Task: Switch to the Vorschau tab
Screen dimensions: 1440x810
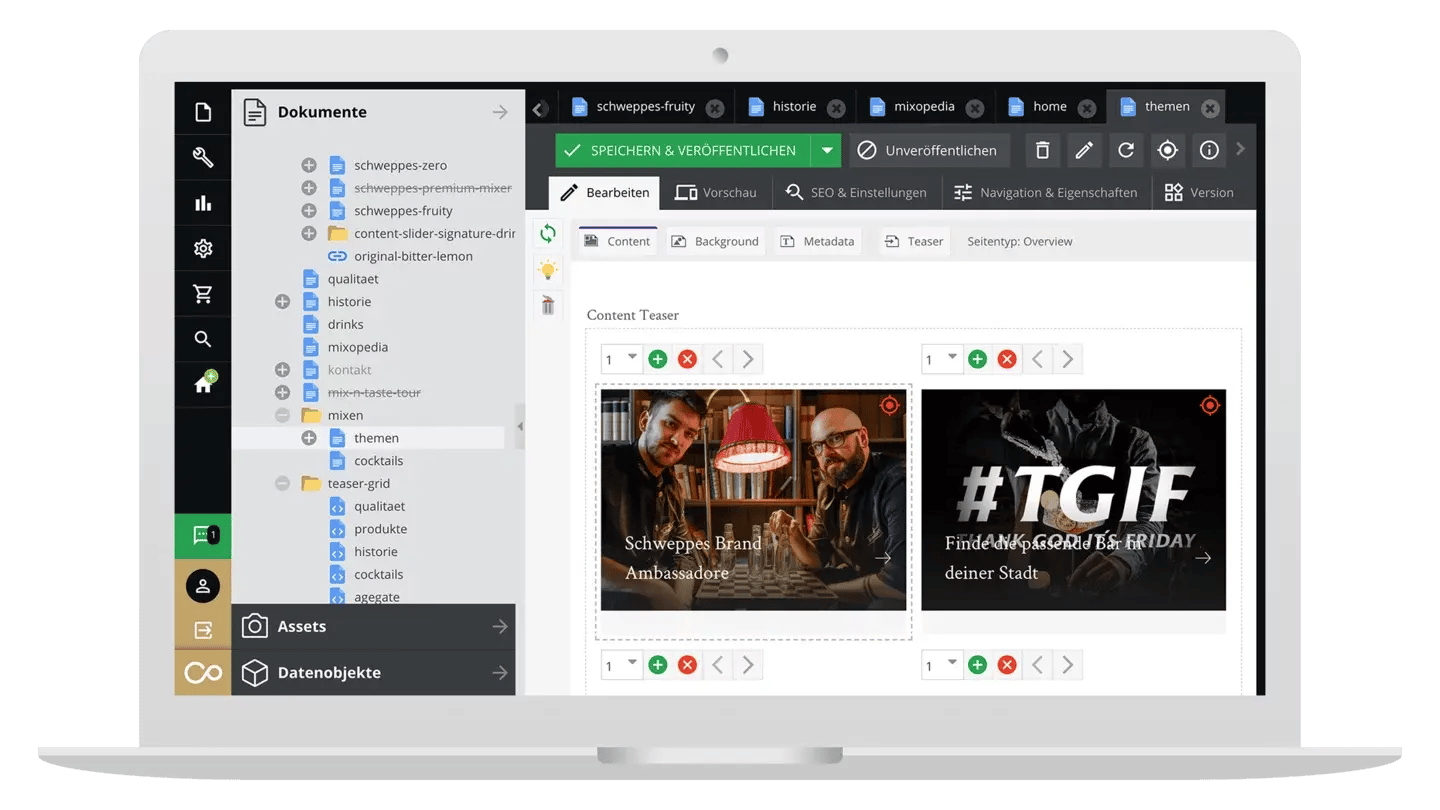Action: (716, 192)
